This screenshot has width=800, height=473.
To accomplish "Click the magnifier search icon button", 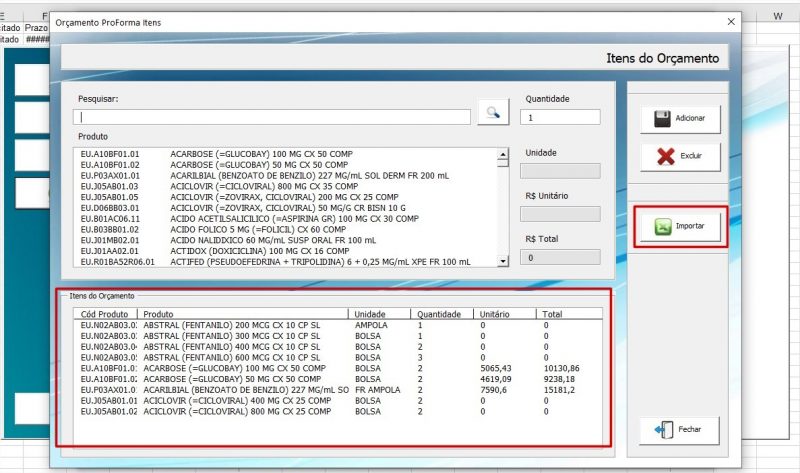I will (x=493, y=113).
